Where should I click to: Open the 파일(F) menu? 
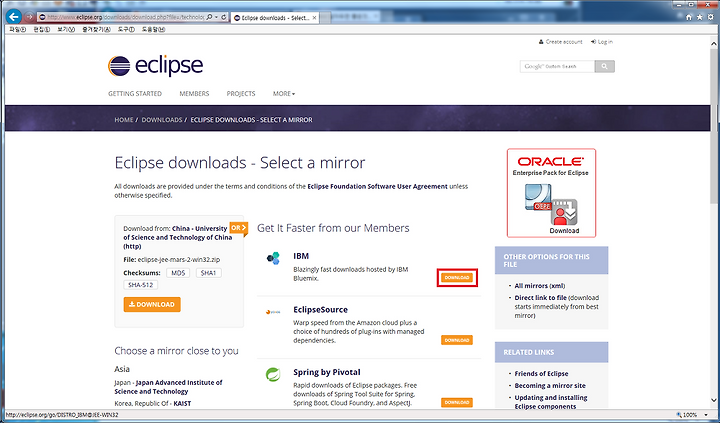[x=17, y=29]
